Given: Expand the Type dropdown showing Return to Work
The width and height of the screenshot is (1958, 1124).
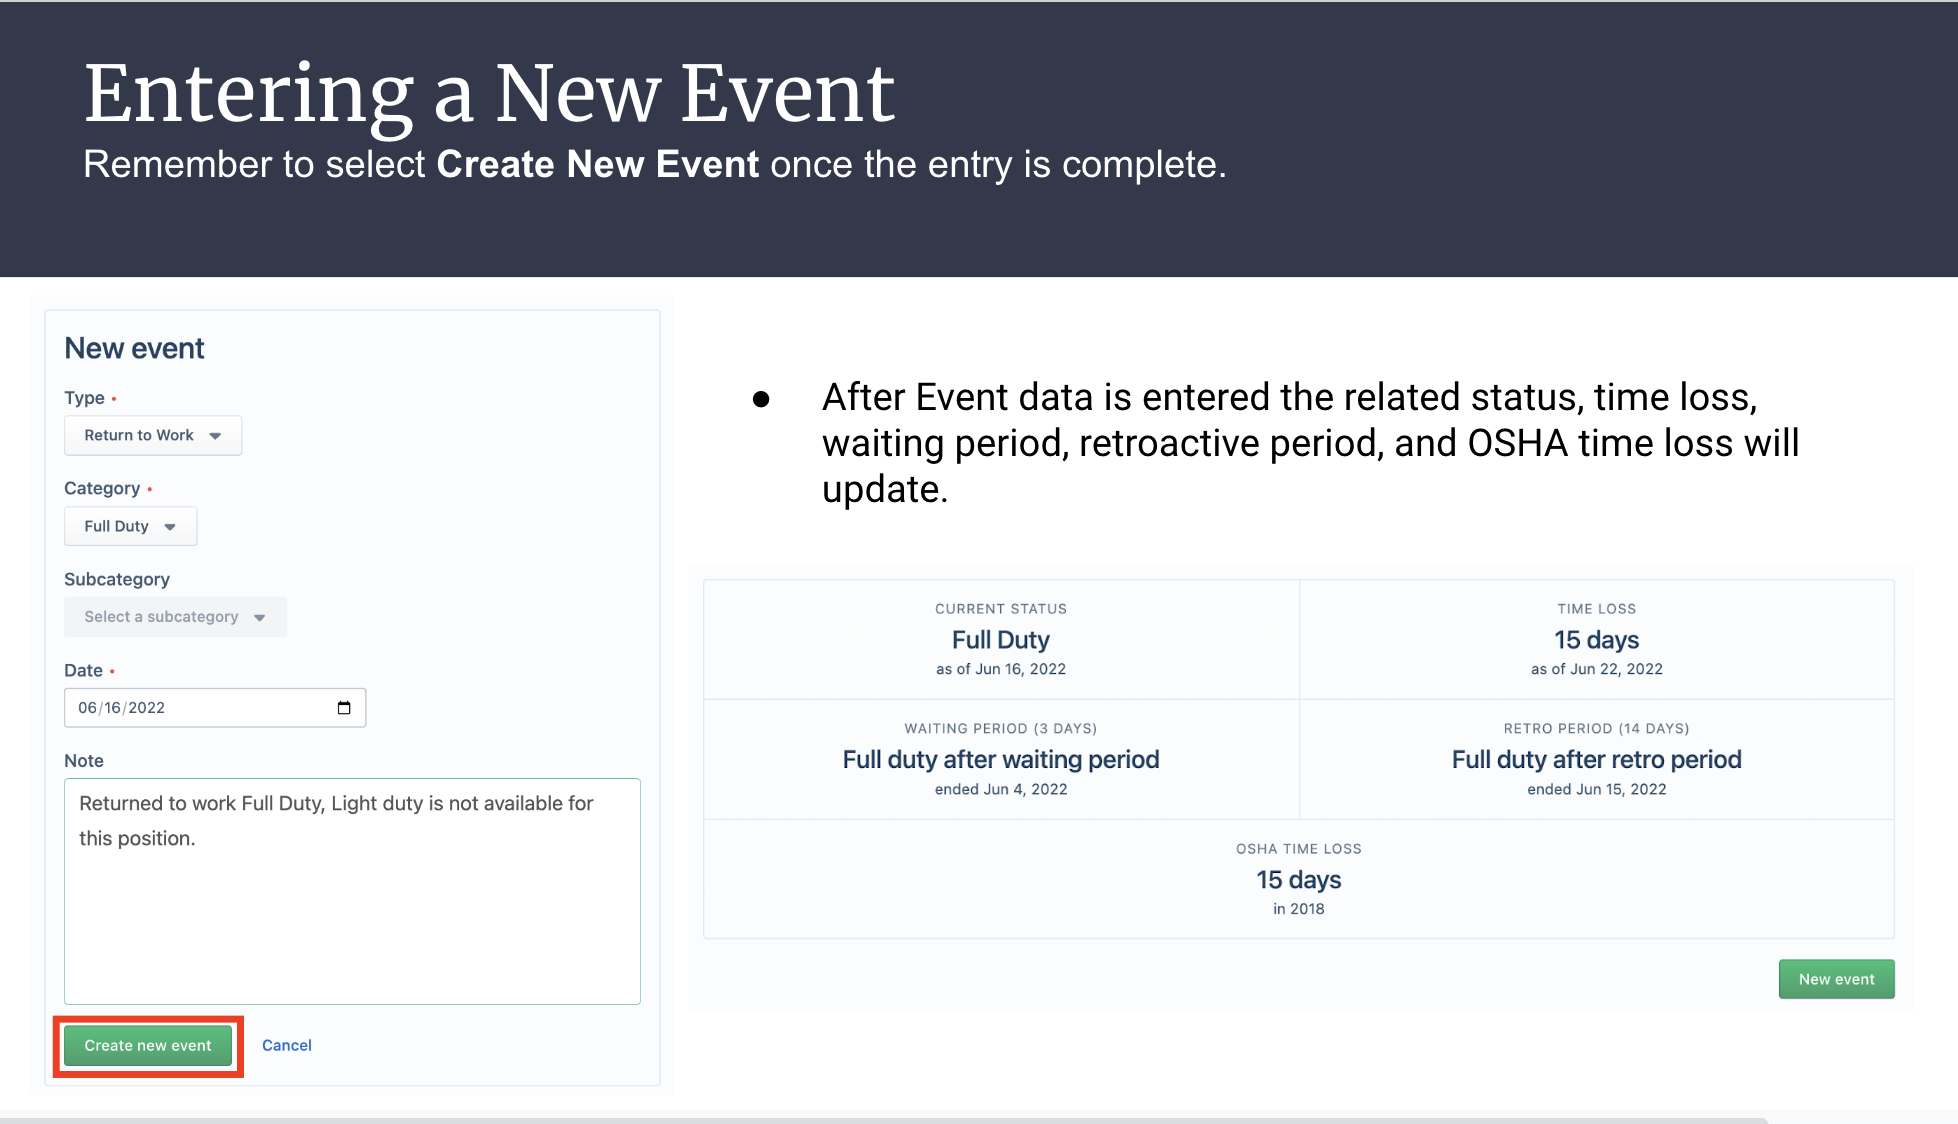Looking at the screenshot, I should (153, 435).
